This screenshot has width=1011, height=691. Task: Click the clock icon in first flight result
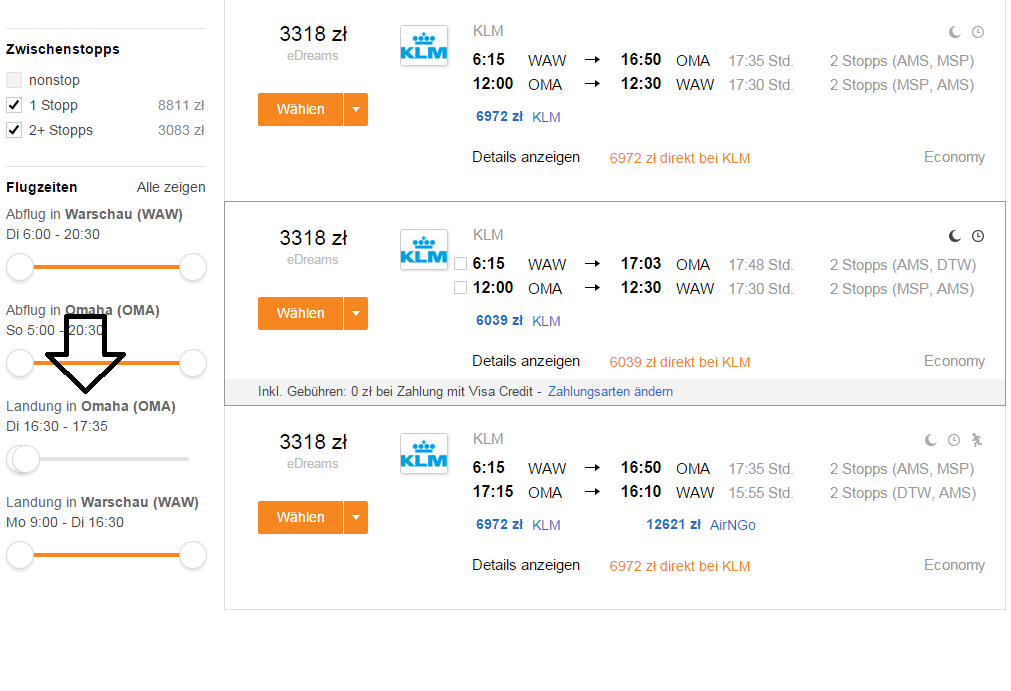978,32
